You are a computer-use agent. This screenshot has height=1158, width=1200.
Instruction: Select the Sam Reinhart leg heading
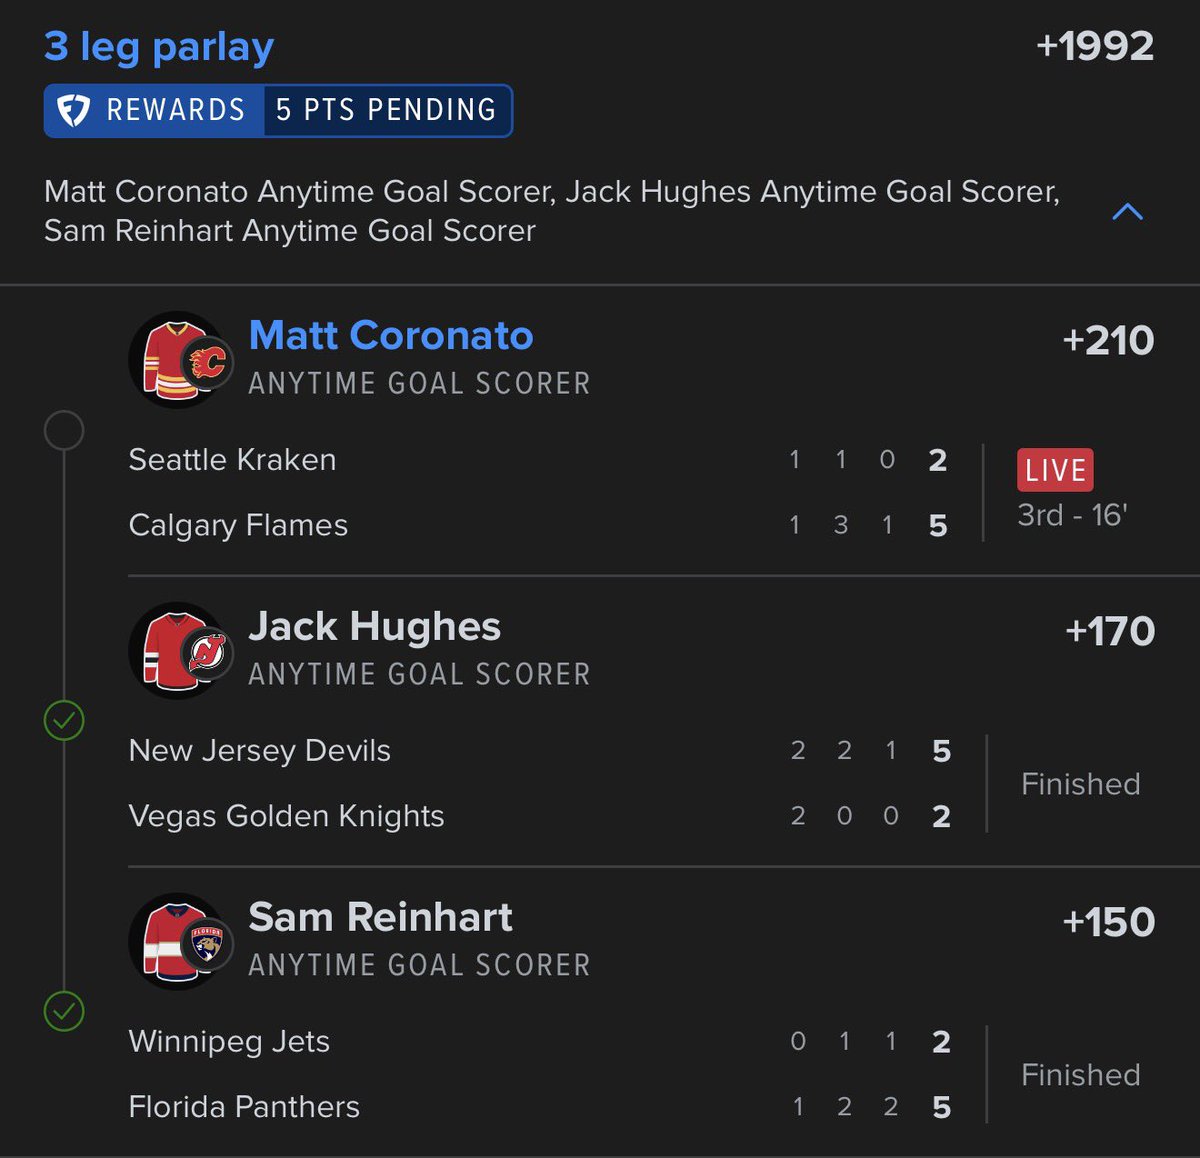point(380,917)
